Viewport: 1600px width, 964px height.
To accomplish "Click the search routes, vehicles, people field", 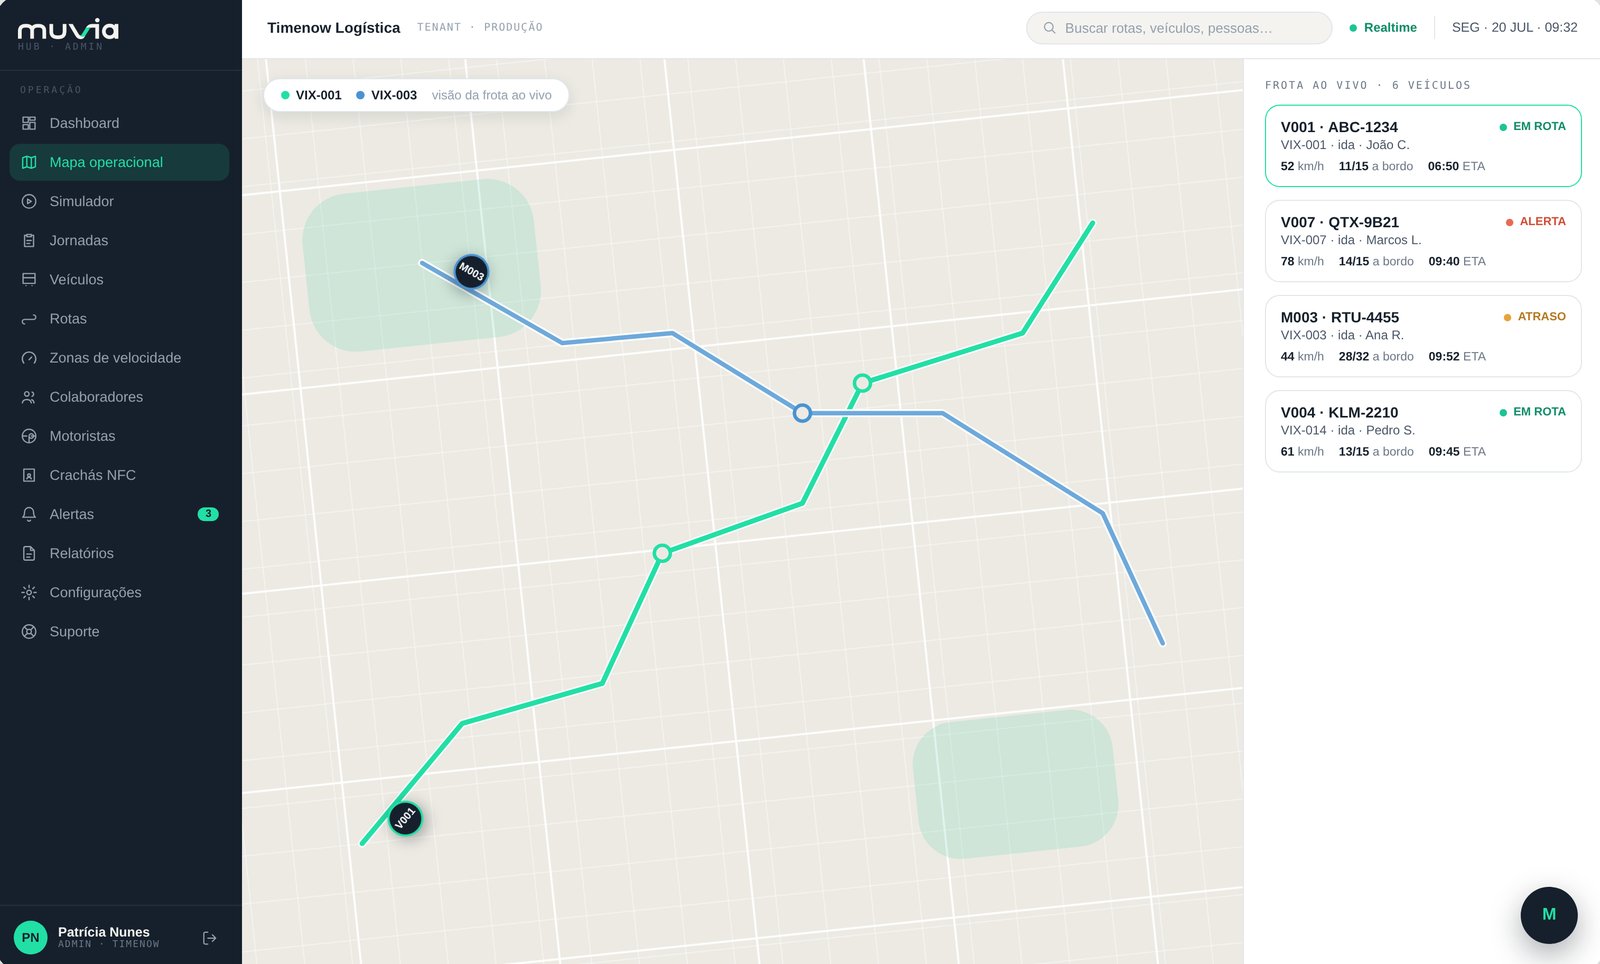I will pyautogui.click(x=1179, y=28).
